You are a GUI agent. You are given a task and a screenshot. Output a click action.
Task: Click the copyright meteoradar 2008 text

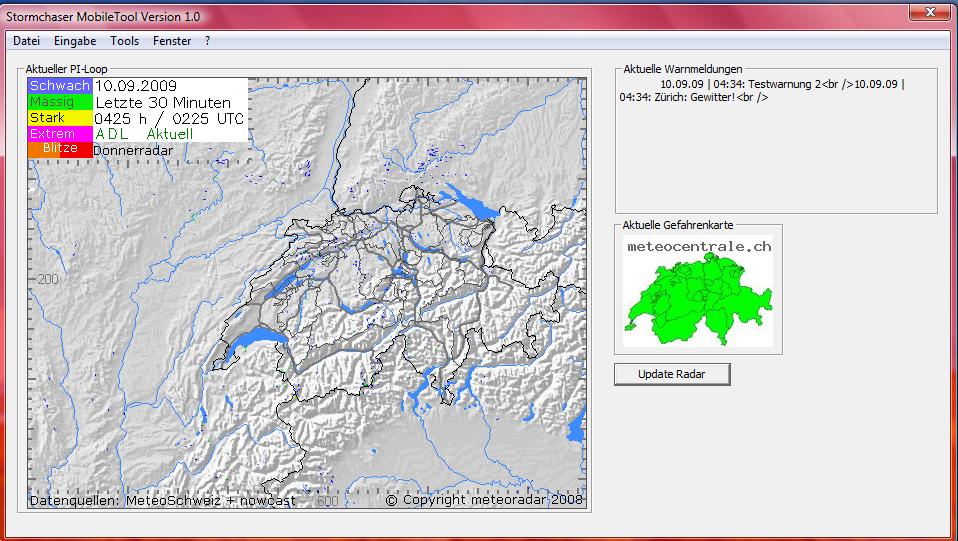point(484,500)
